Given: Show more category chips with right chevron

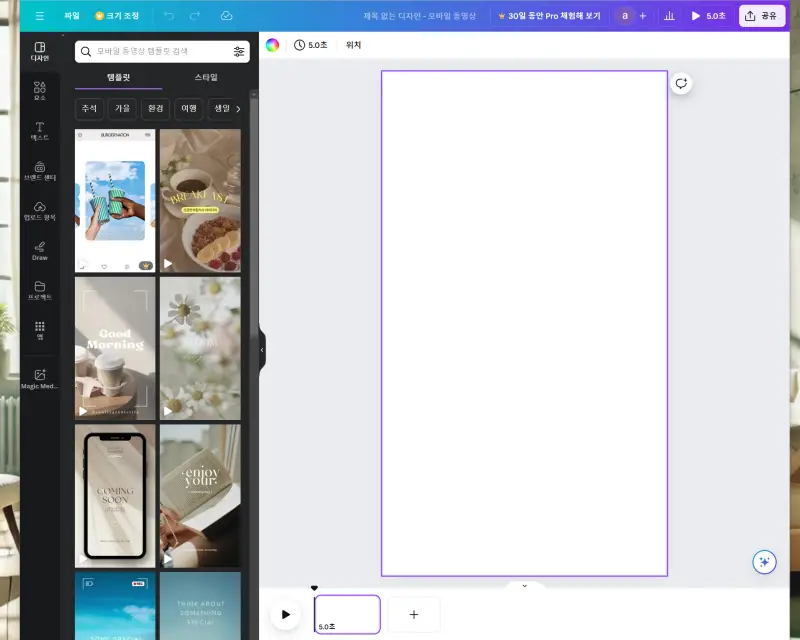Looking at the screenshot, I should (238, 109).
